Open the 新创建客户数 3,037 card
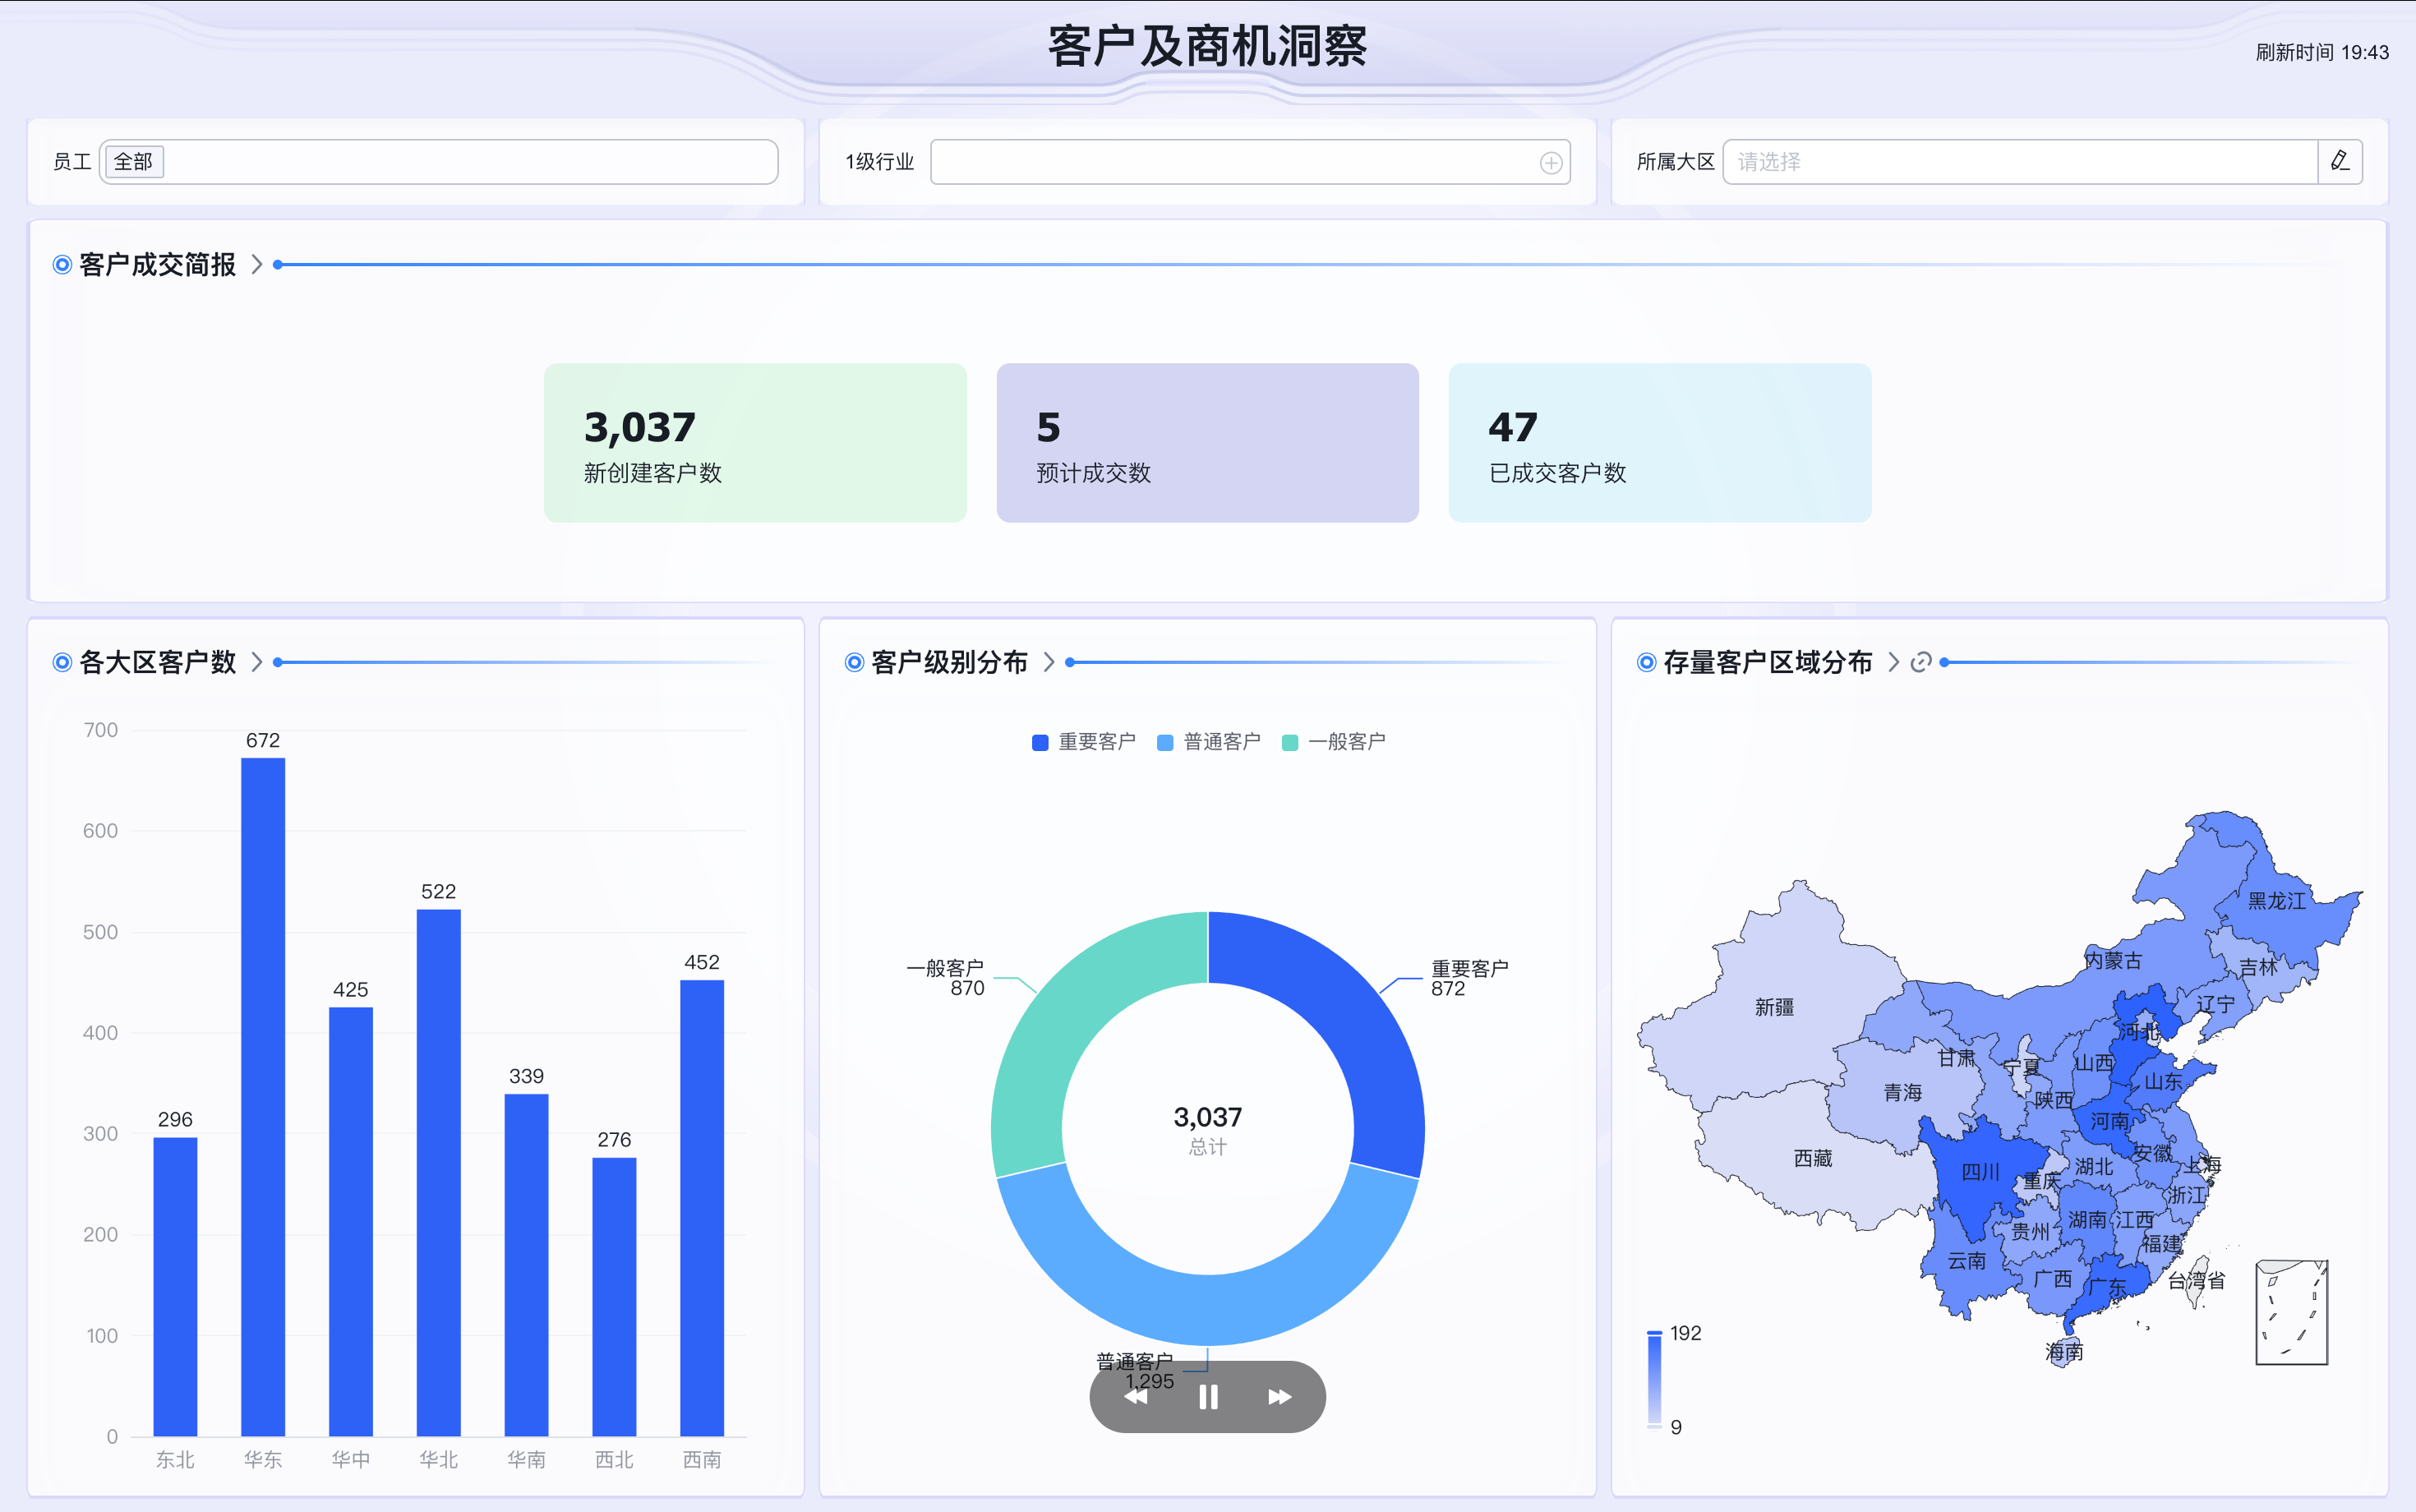This screenshot has width=2416, height=1512. coord(755,443)
